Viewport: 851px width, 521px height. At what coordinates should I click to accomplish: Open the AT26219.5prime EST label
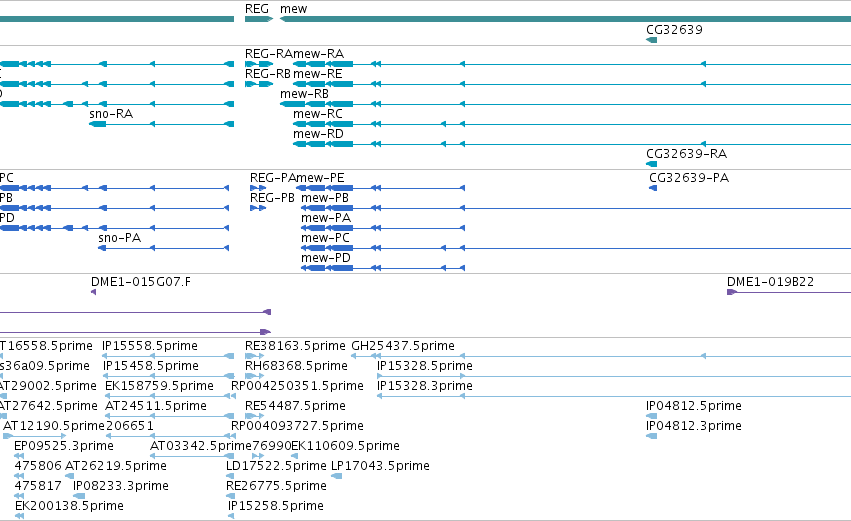pos(116,467)
